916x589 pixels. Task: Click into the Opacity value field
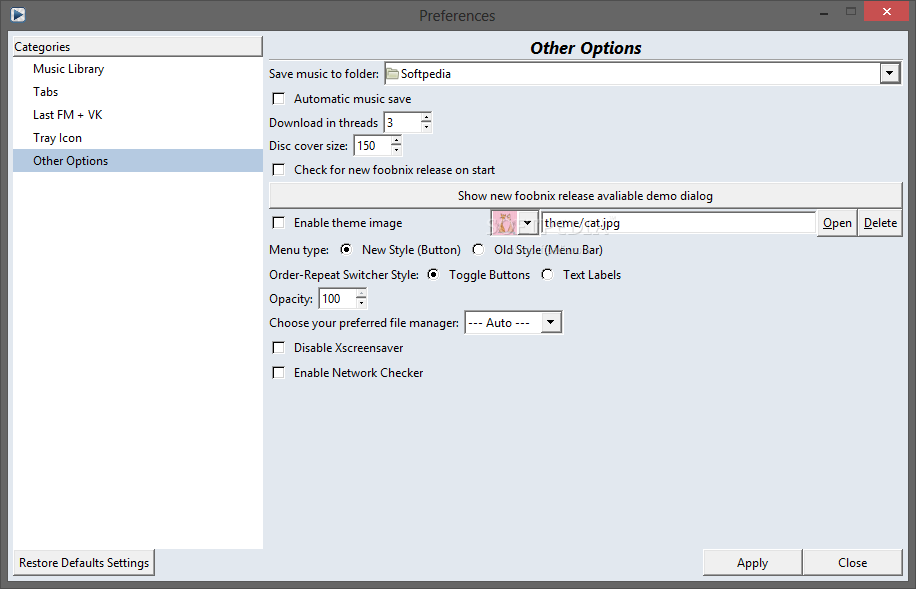tap(337, 299)
